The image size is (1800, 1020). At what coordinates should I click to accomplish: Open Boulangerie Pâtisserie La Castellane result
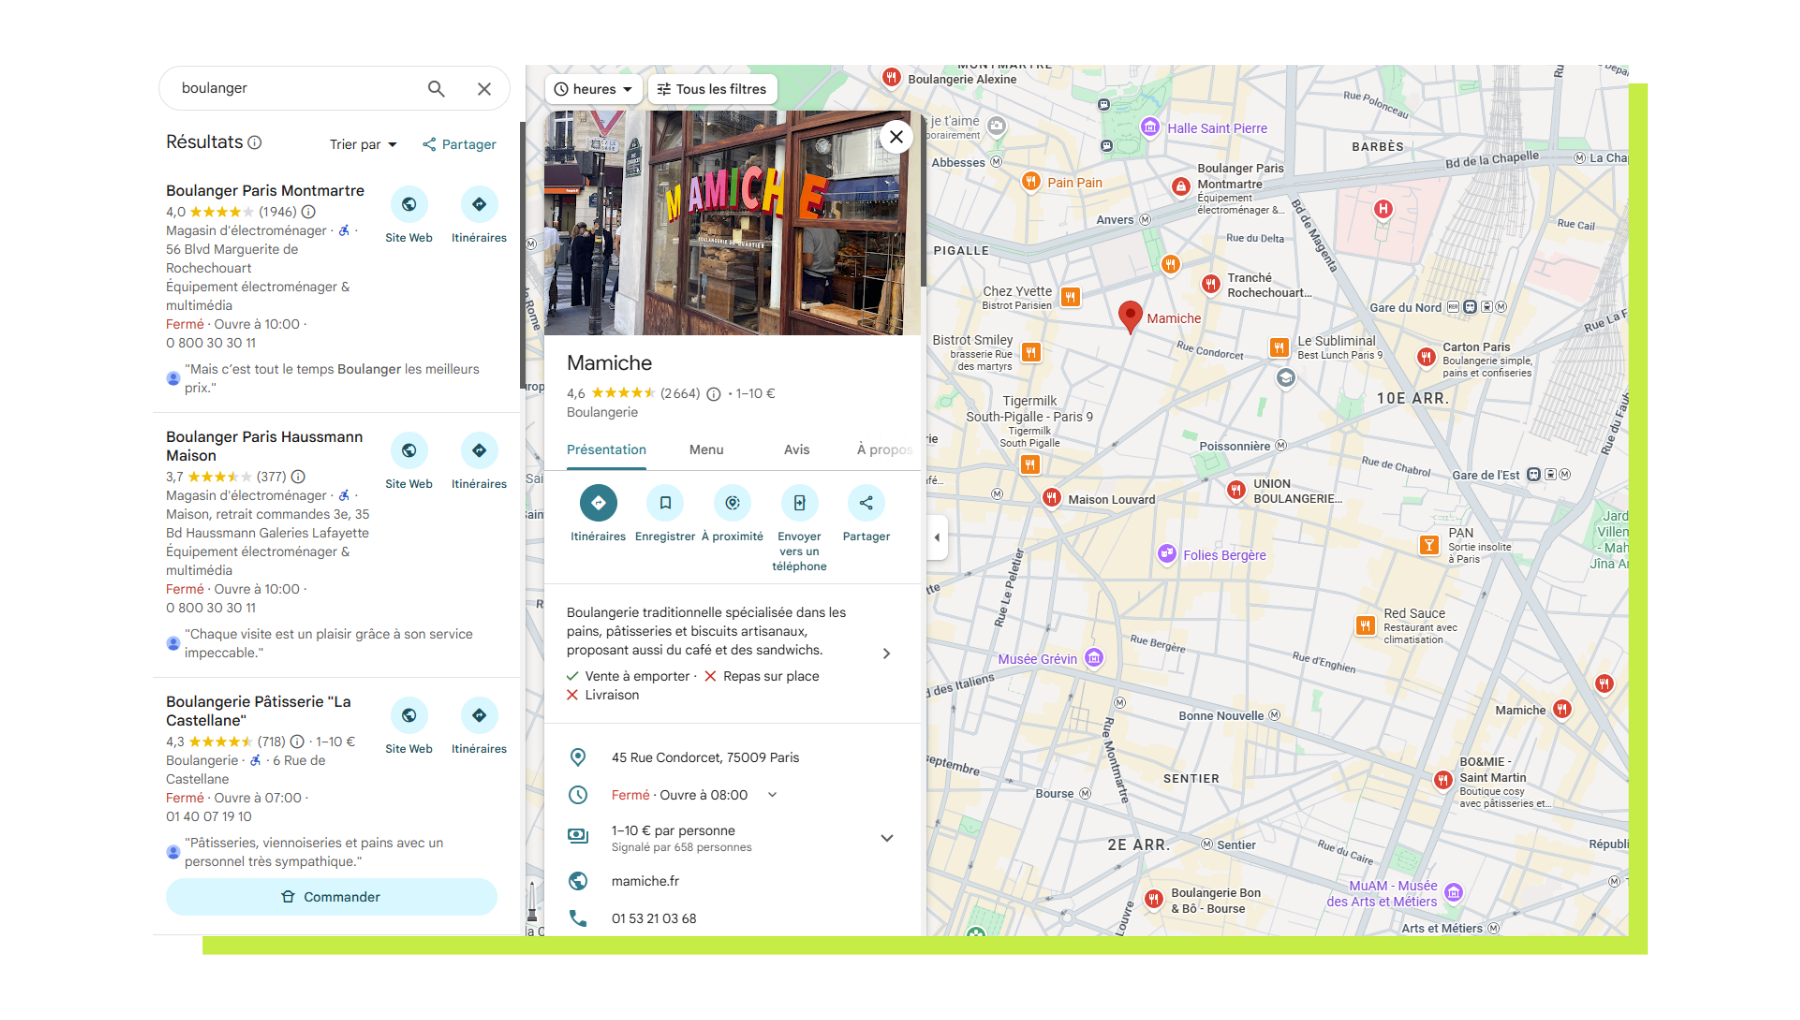pos(258,711)
